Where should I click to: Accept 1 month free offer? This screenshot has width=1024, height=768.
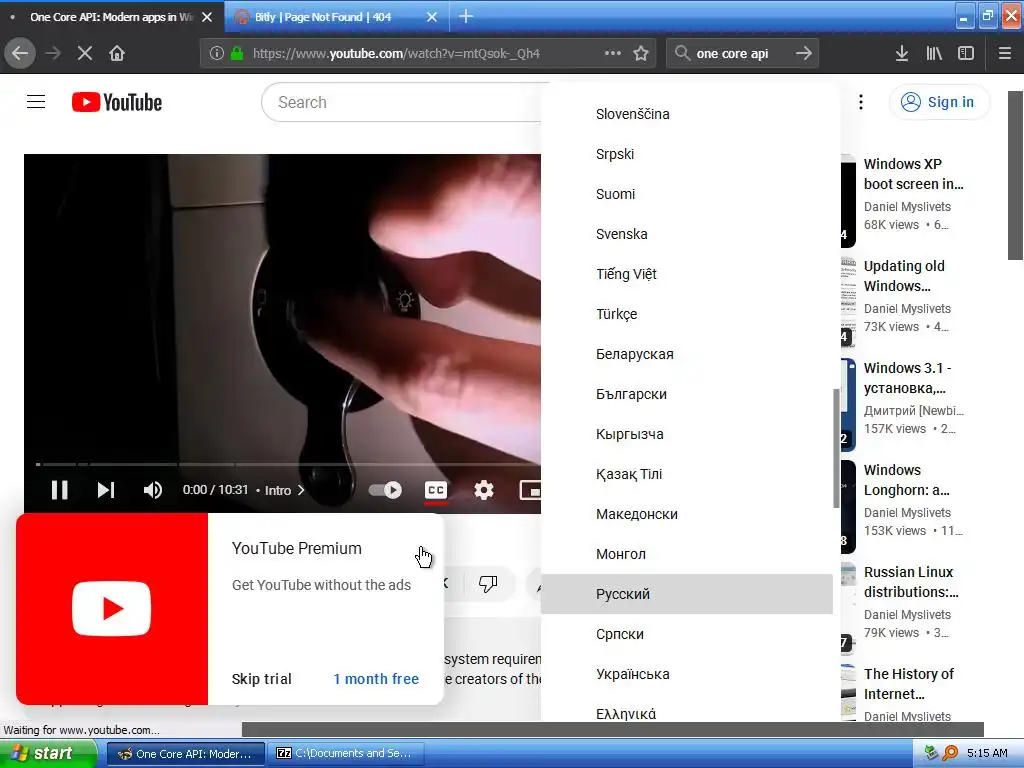coord(376,679)
